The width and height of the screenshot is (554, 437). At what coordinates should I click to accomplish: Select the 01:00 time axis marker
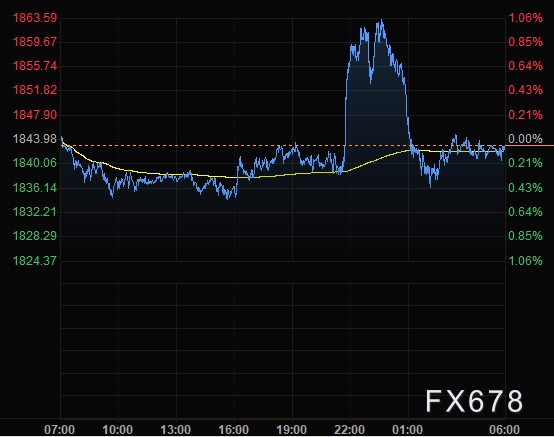pyautogui.click(x=407, y=430)
